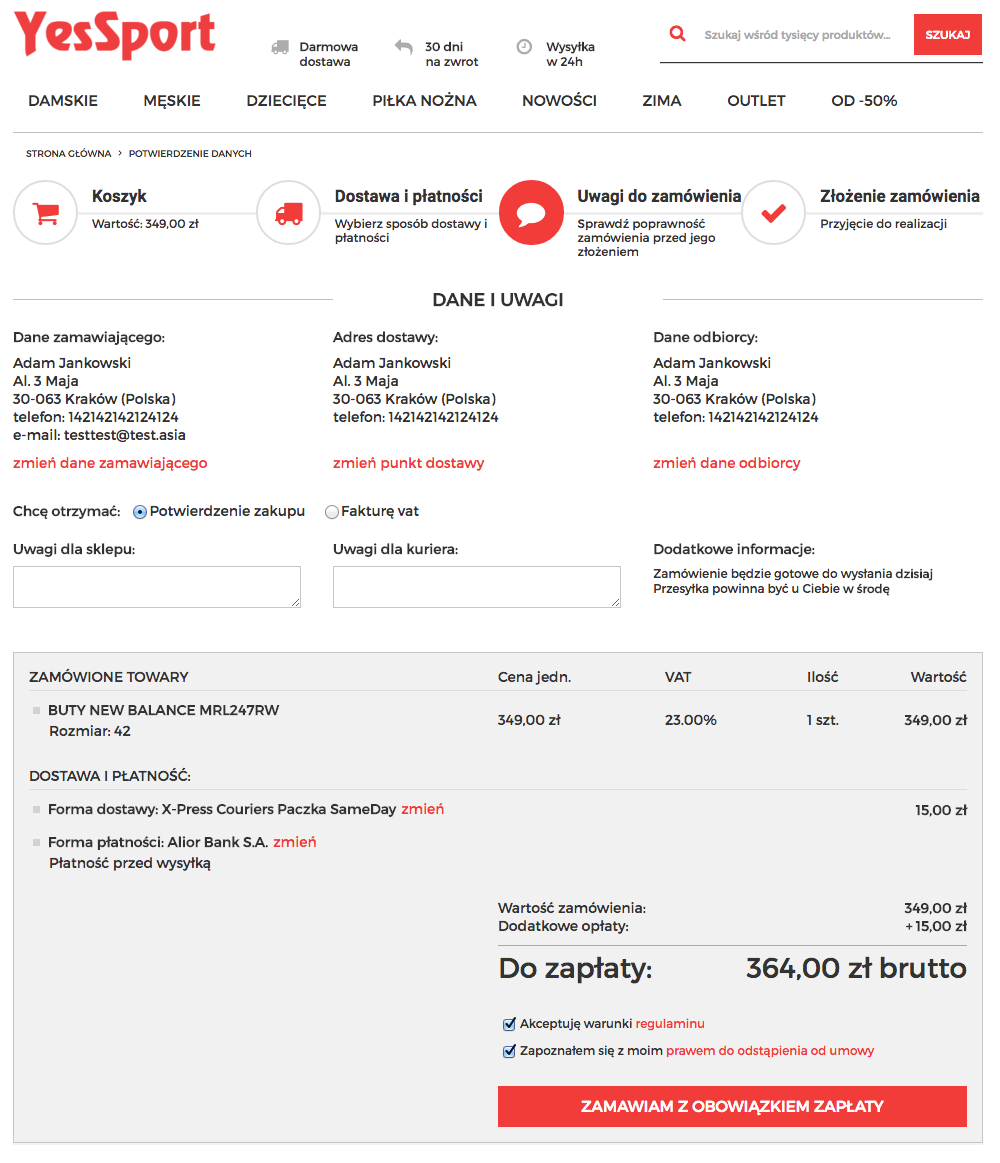The height and width of the screenshot is (1163, 1000).
Task: Click the order comments speech bubble icon
Action: [531, 212]
